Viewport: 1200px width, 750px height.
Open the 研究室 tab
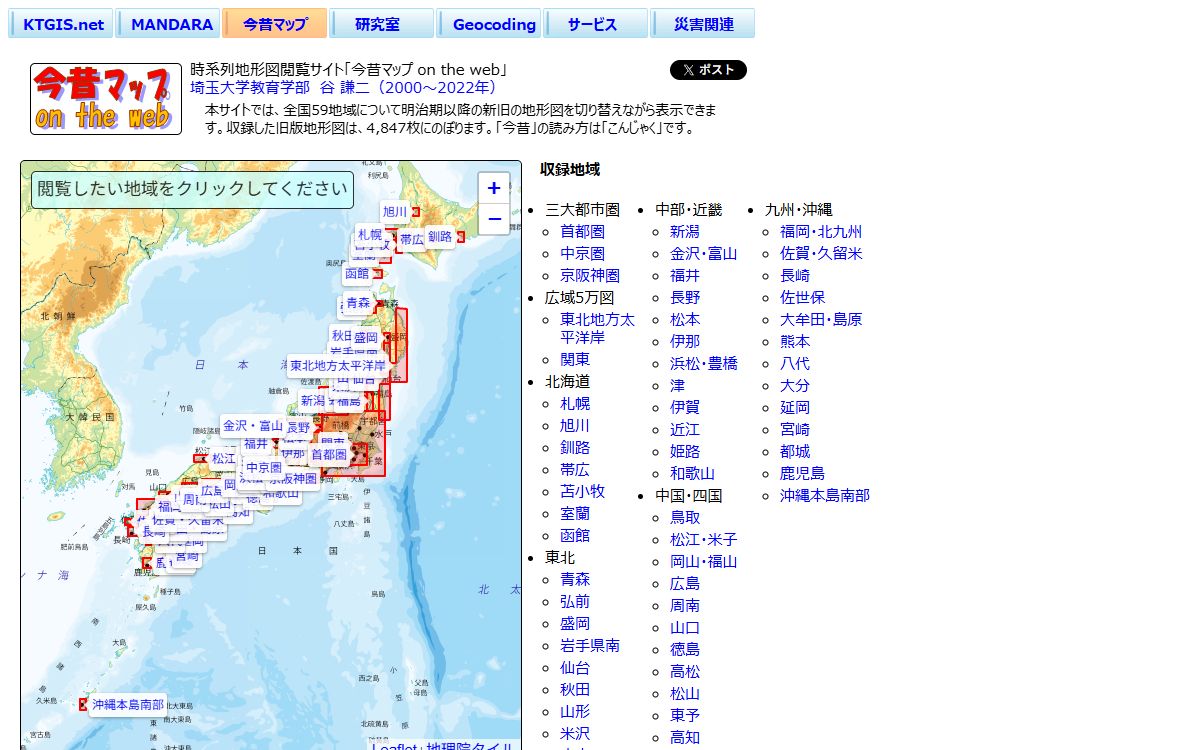coord(382,24)
